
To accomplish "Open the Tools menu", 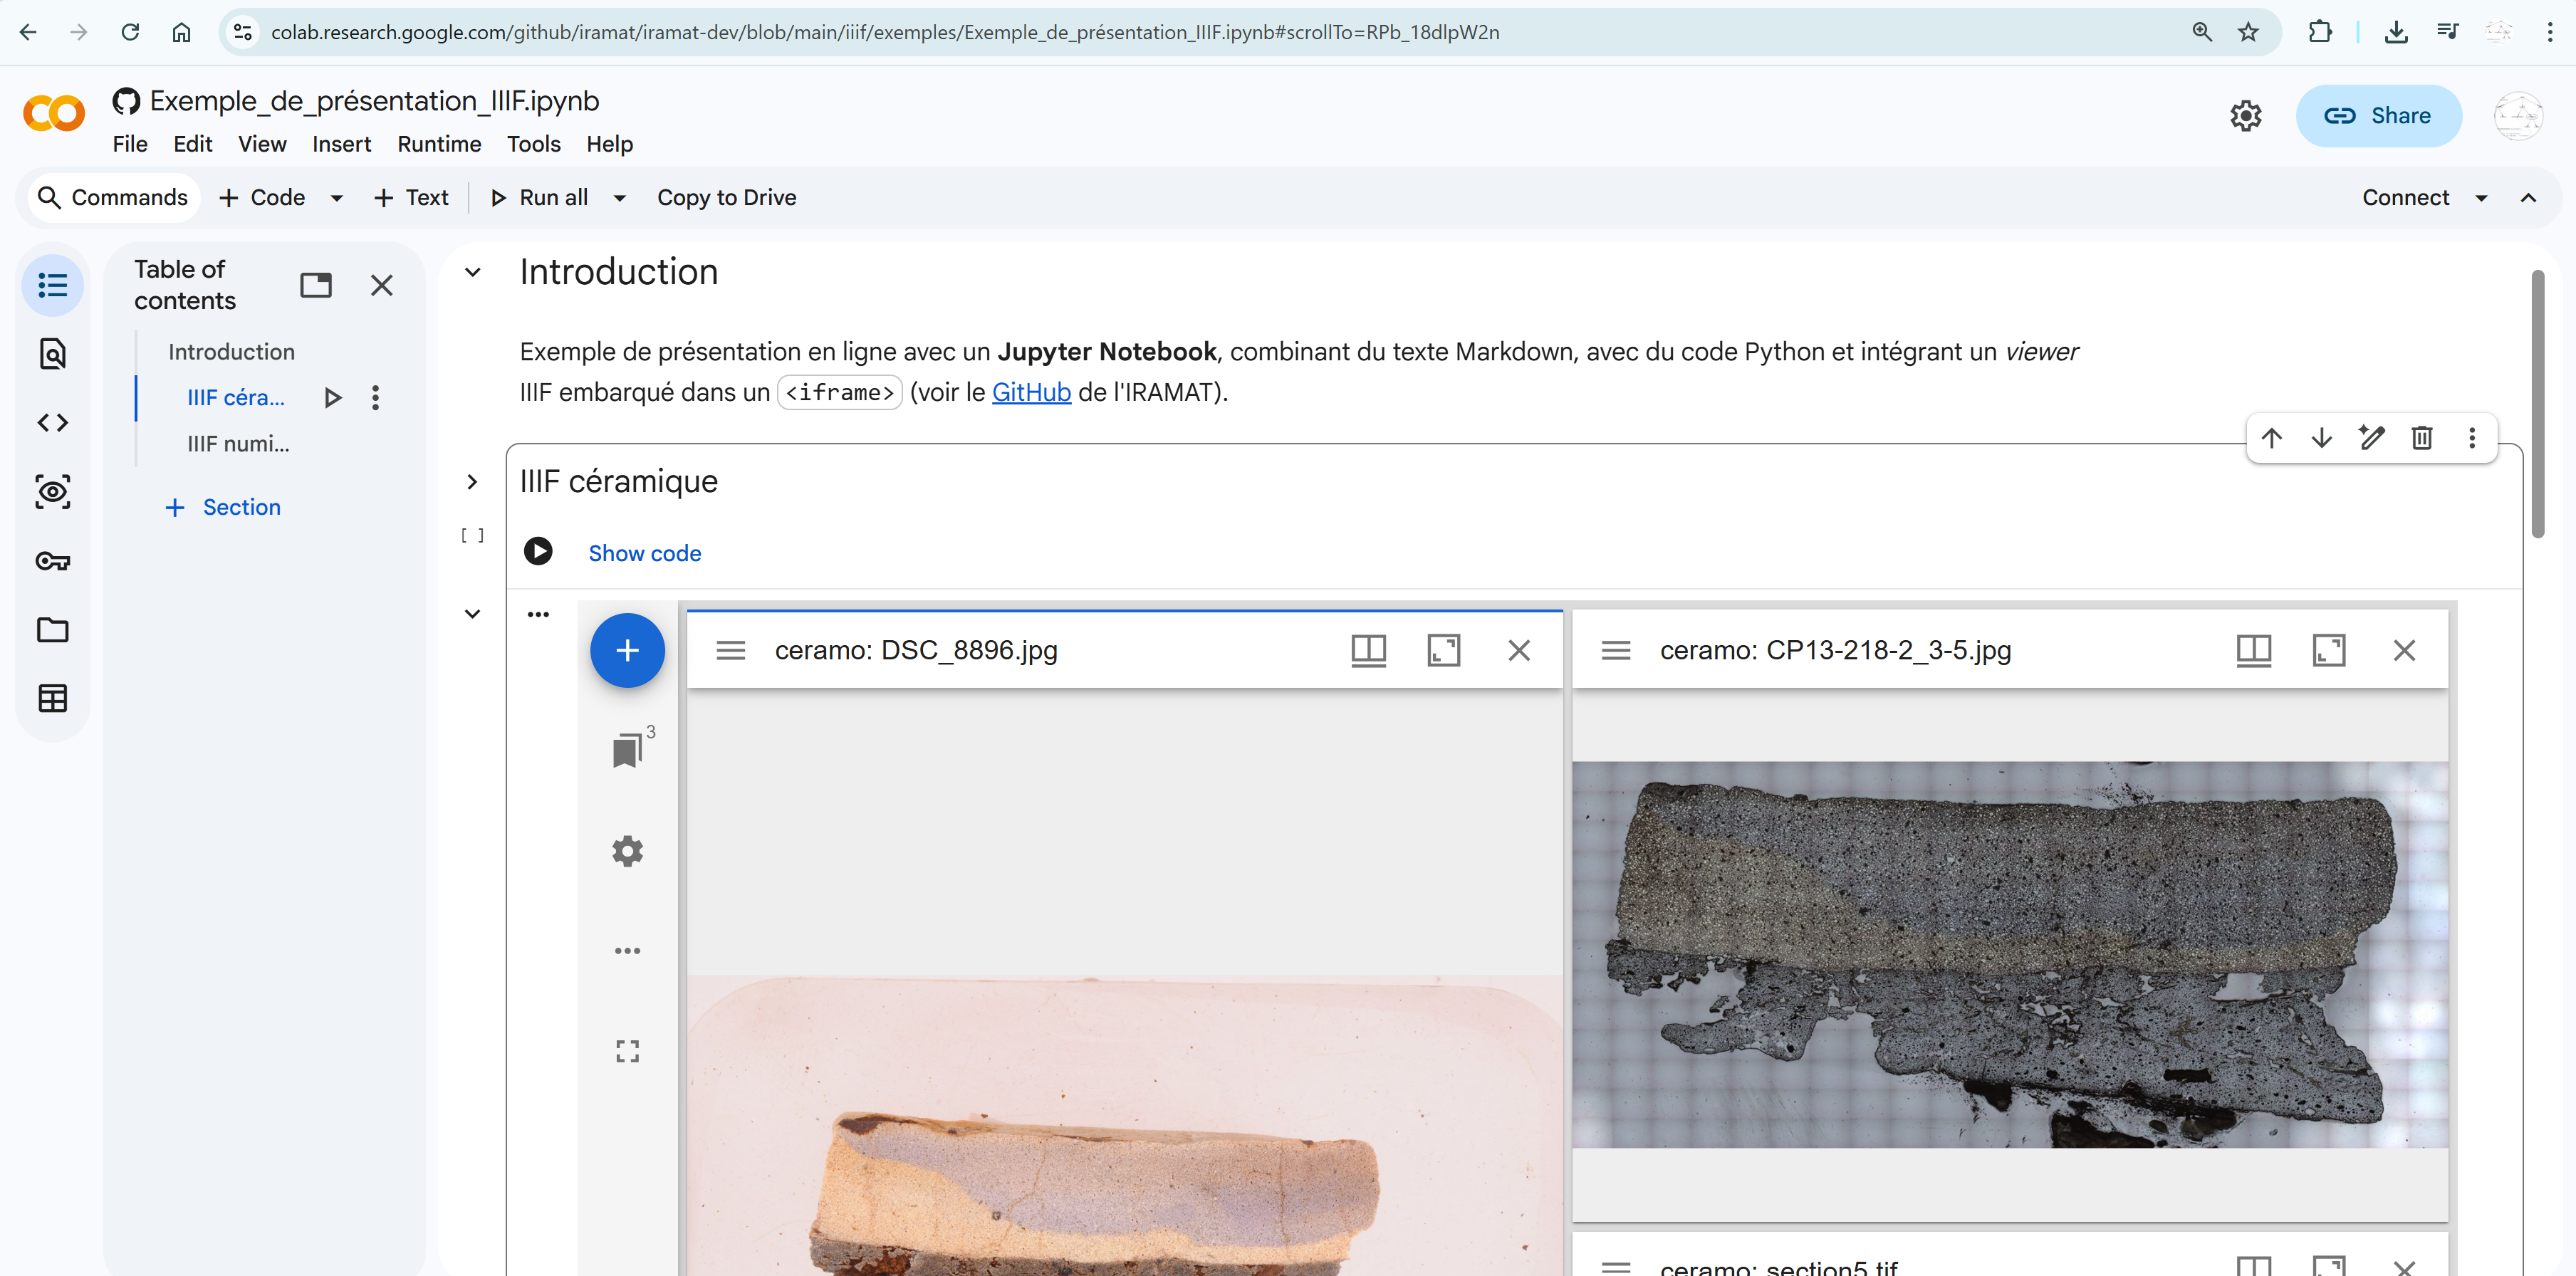I will tap(533, 144).
